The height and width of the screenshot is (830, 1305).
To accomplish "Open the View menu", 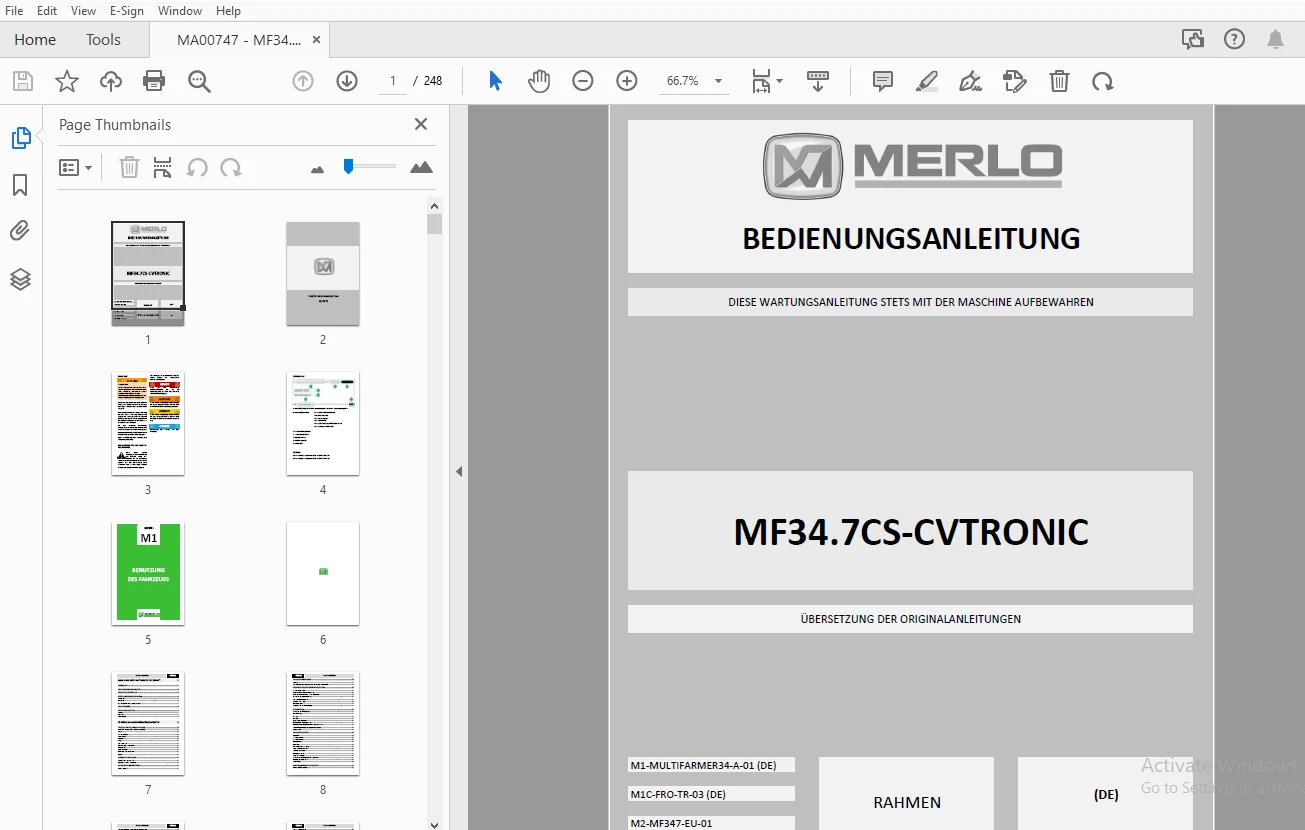I will click(x=84, y=11).
